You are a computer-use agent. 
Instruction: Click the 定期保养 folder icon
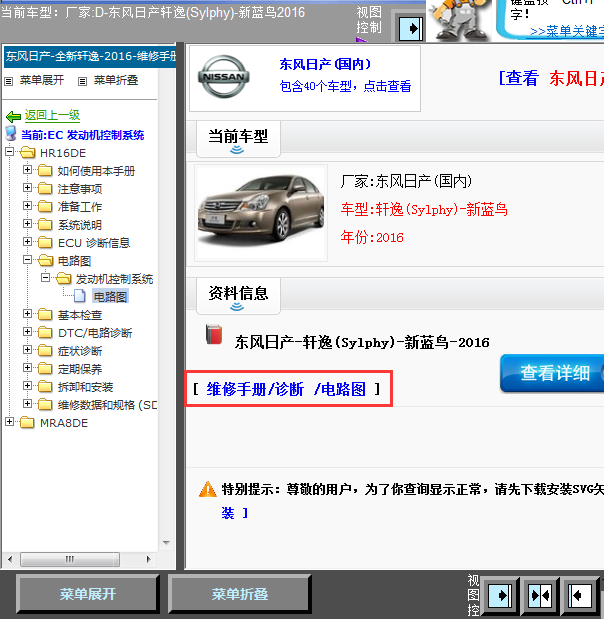(x=45, y=369)
